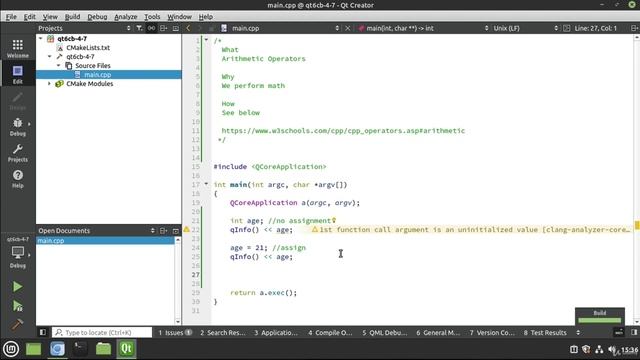Screen dimensions: 640x360
Task: Close the Projects side panel
Action: (x=176, y=28)
